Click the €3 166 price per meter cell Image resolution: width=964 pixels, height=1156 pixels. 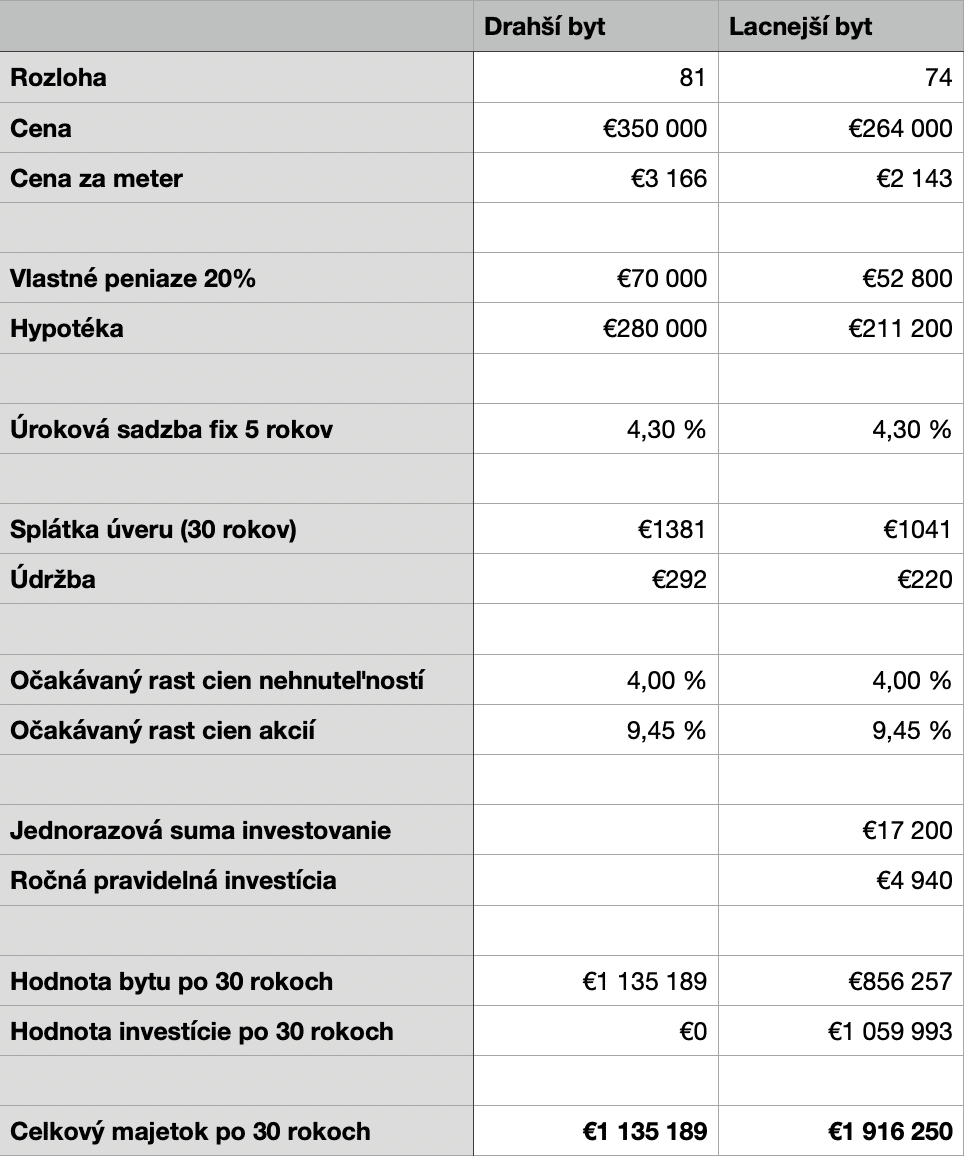(595, 178)
